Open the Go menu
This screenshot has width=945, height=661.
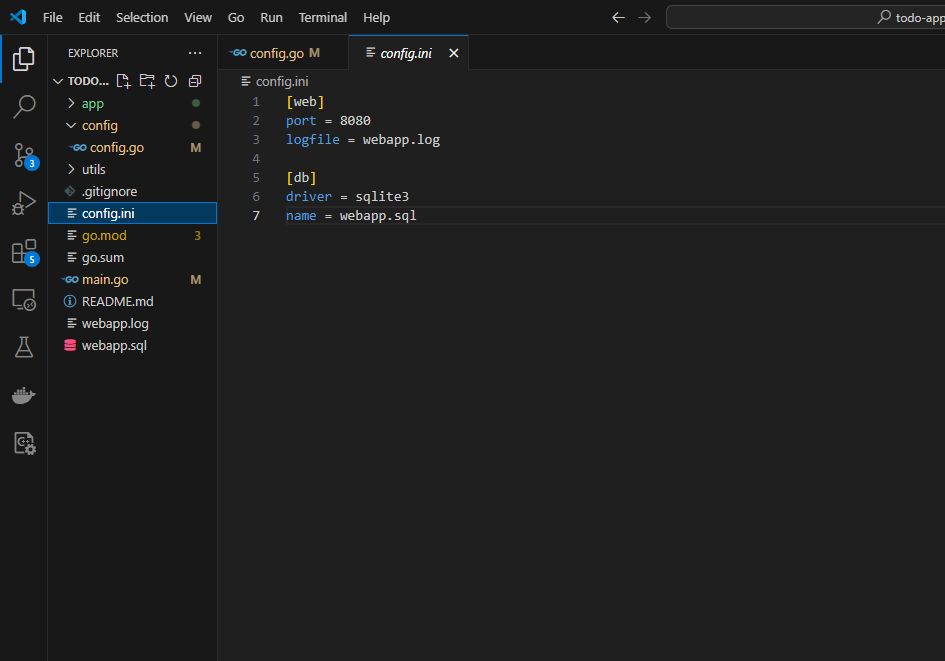tap(236, 17)
